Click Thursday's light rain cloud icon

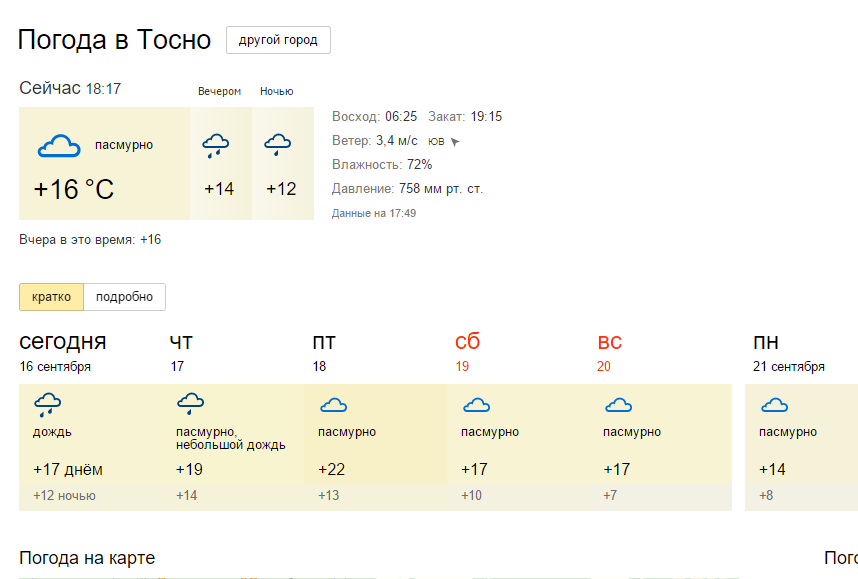pyautogui.click(x=190, y=405)
